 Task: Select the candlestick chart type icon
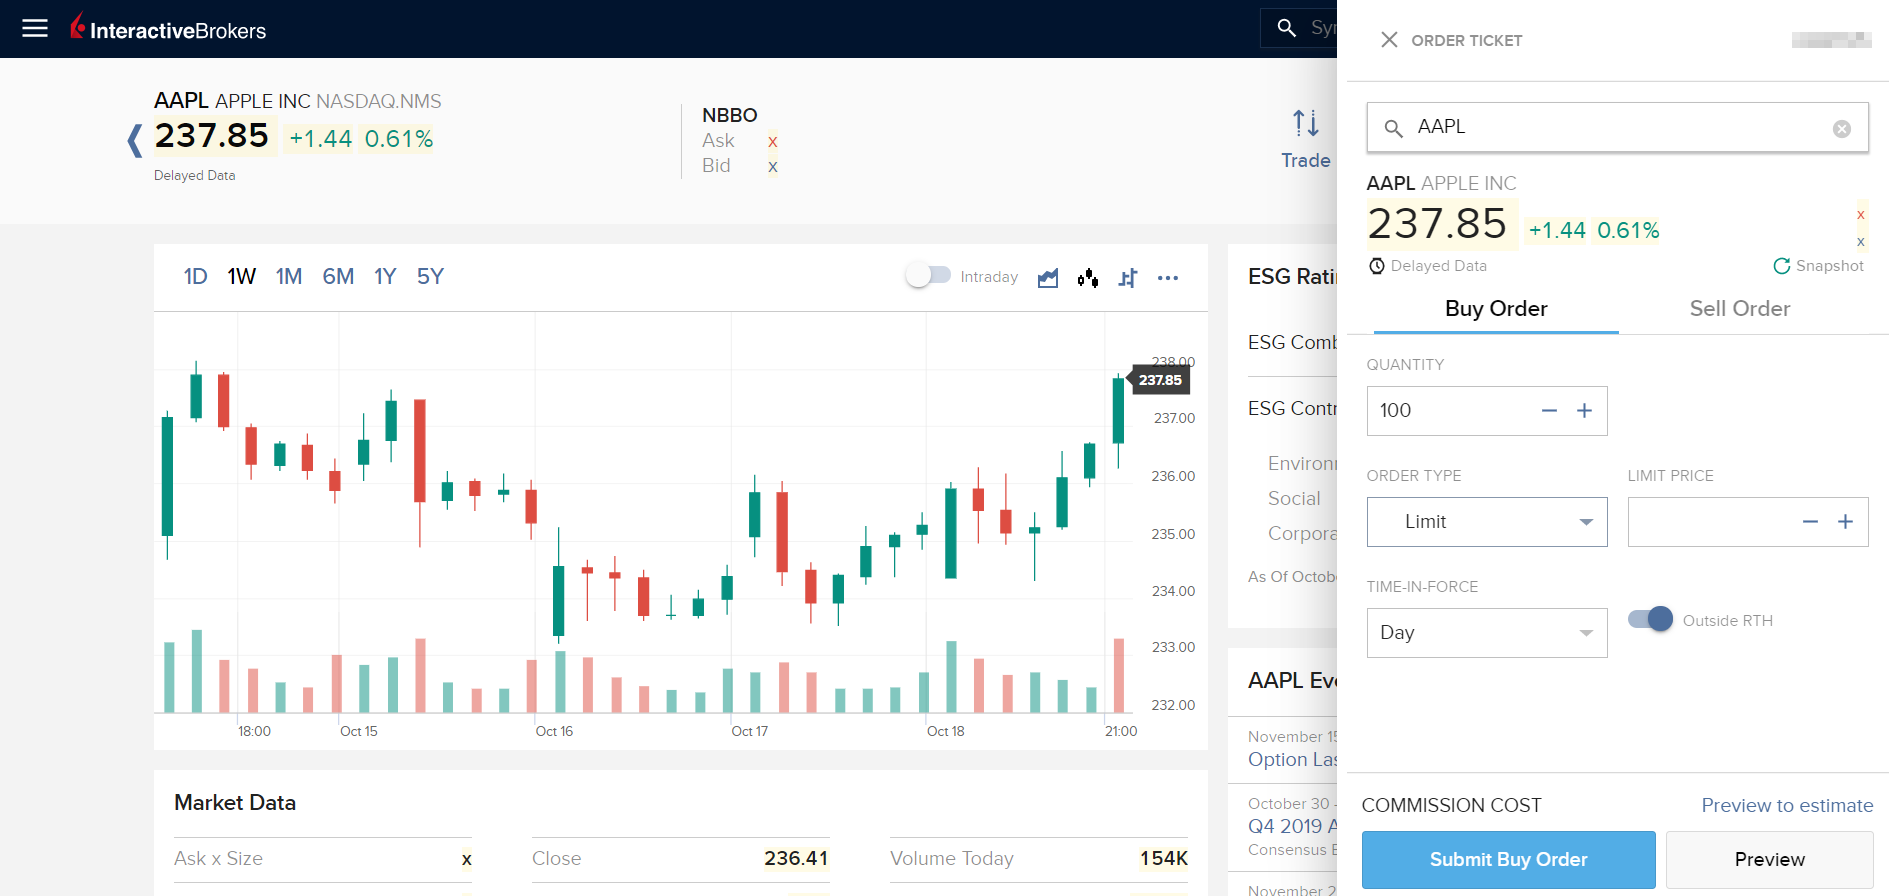pos(1088,278)
